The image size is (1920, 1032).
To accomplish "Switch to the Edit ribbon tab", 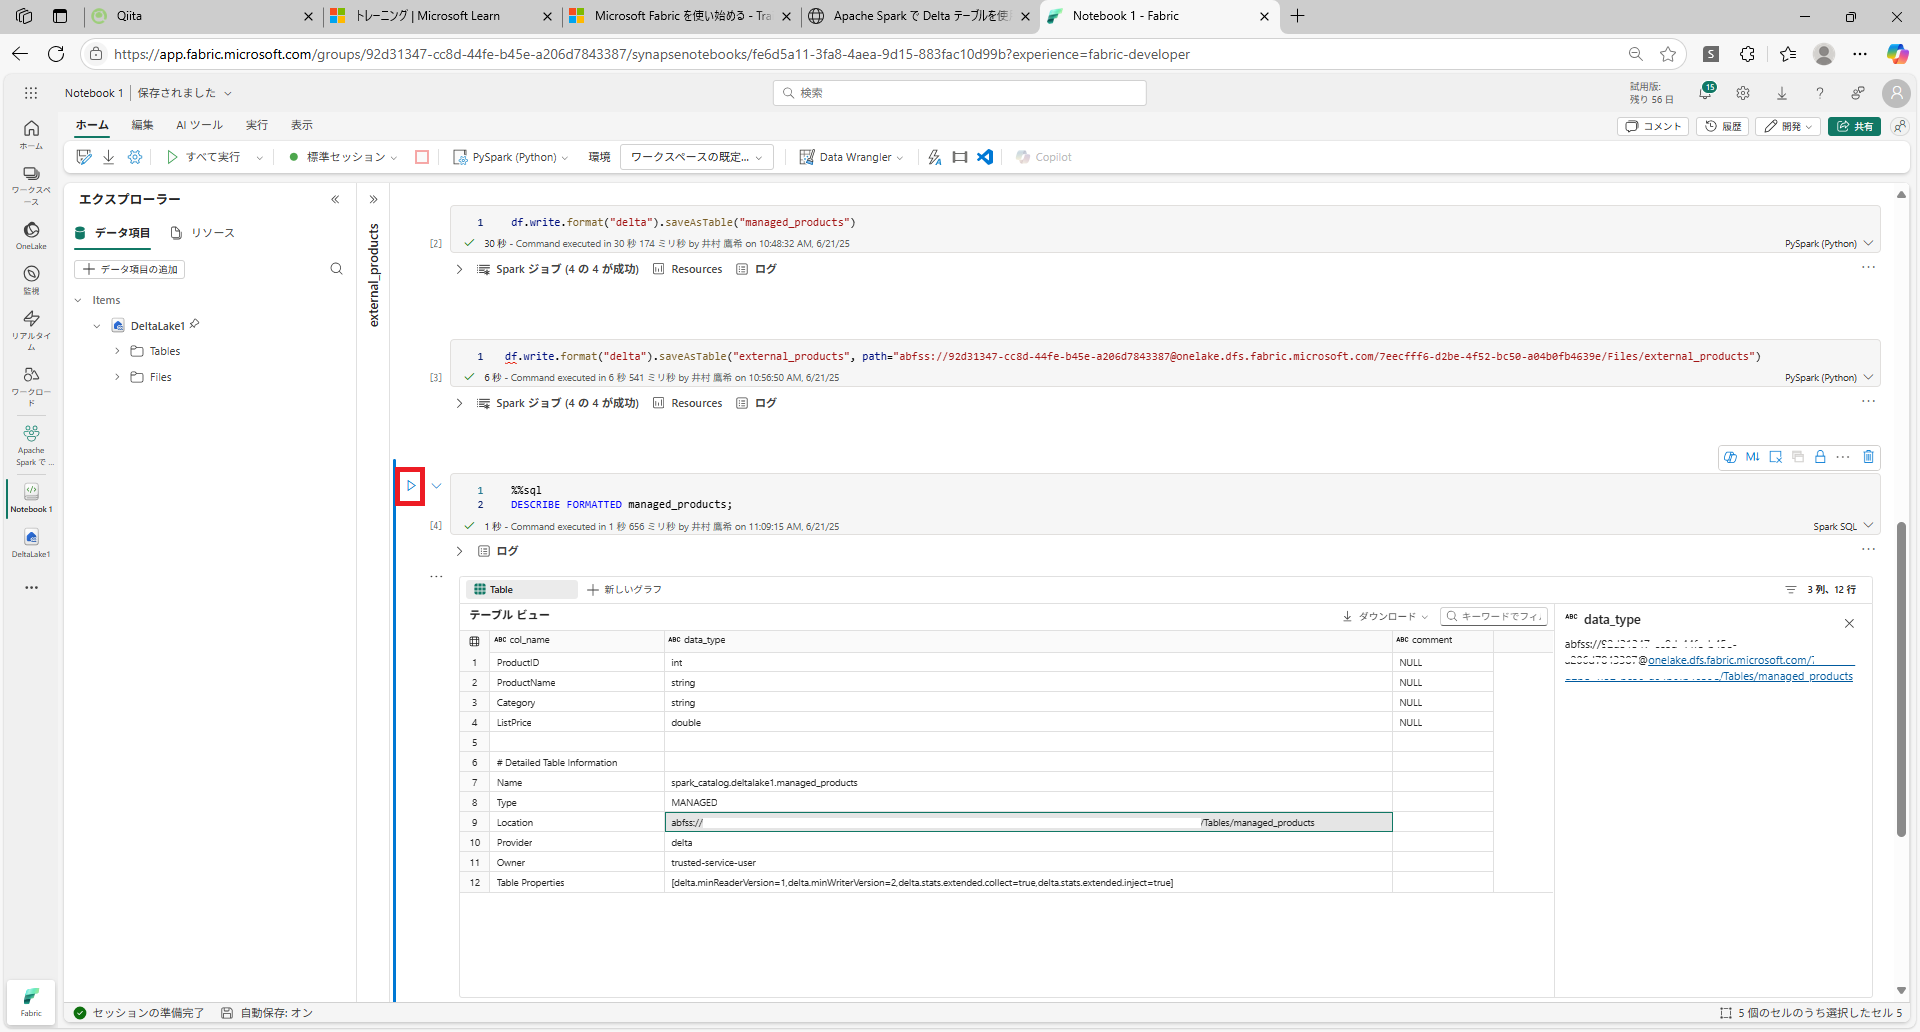I will pyautogui.click(x=143, y=125).
